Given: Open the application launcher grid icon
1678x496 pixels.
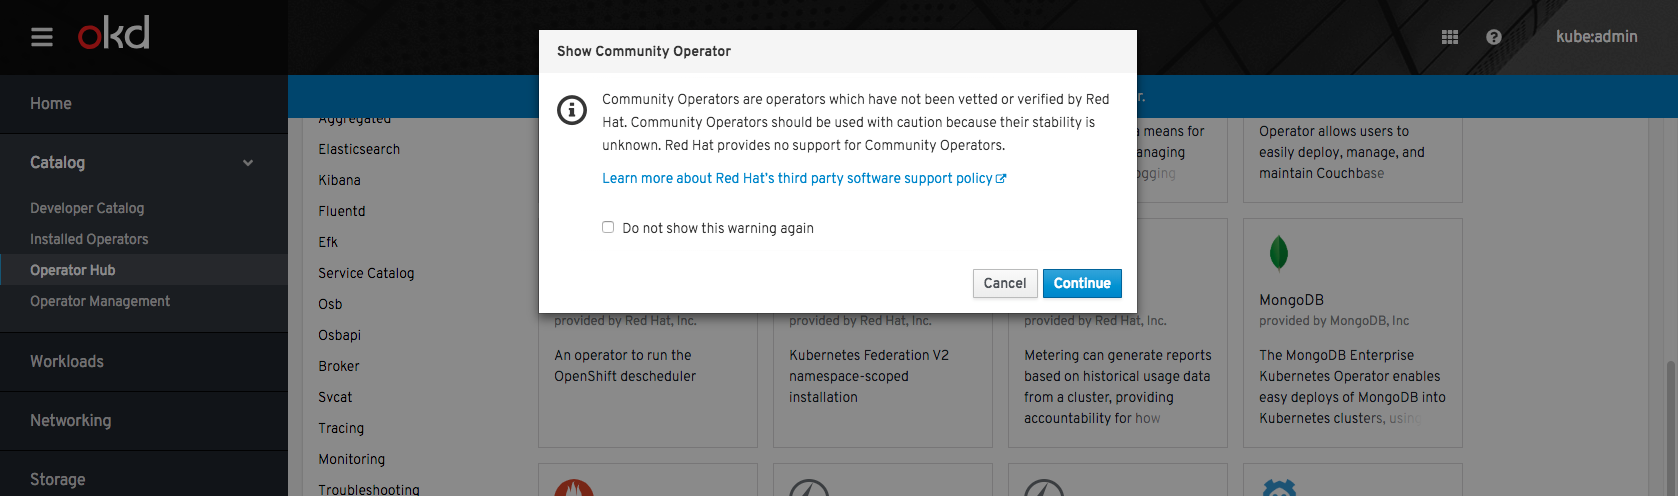Looking at the screenshot, I should [x=1450, y=37].
